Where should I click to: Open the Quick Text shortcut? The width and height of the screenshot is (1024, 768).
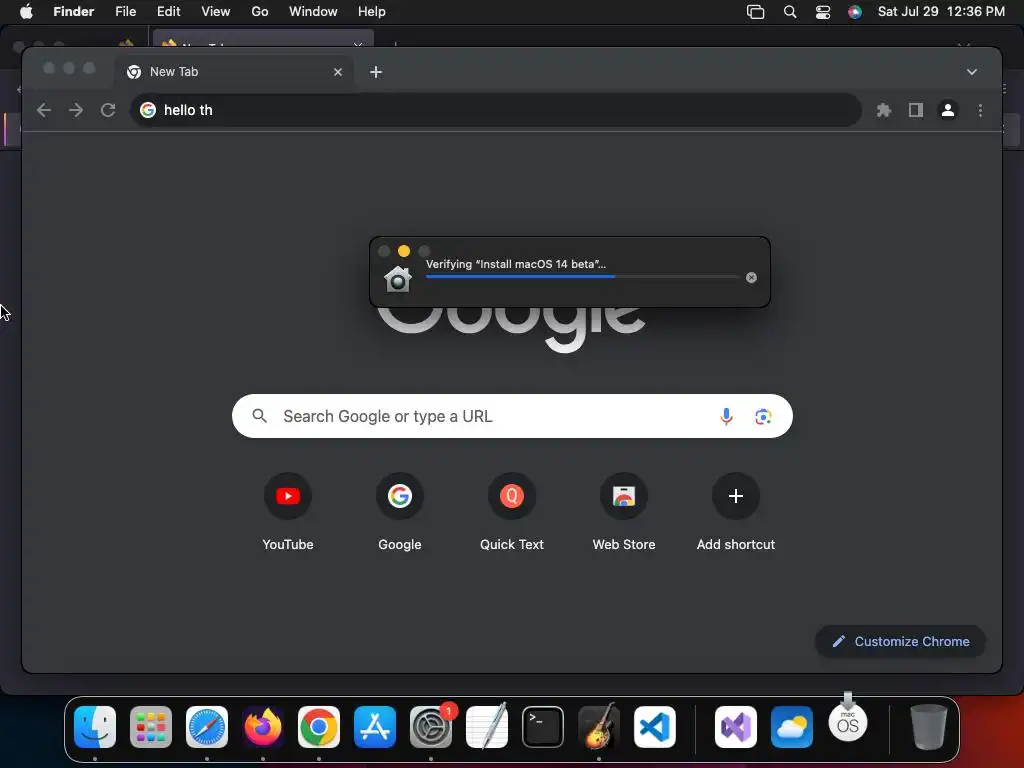[512, 511]
